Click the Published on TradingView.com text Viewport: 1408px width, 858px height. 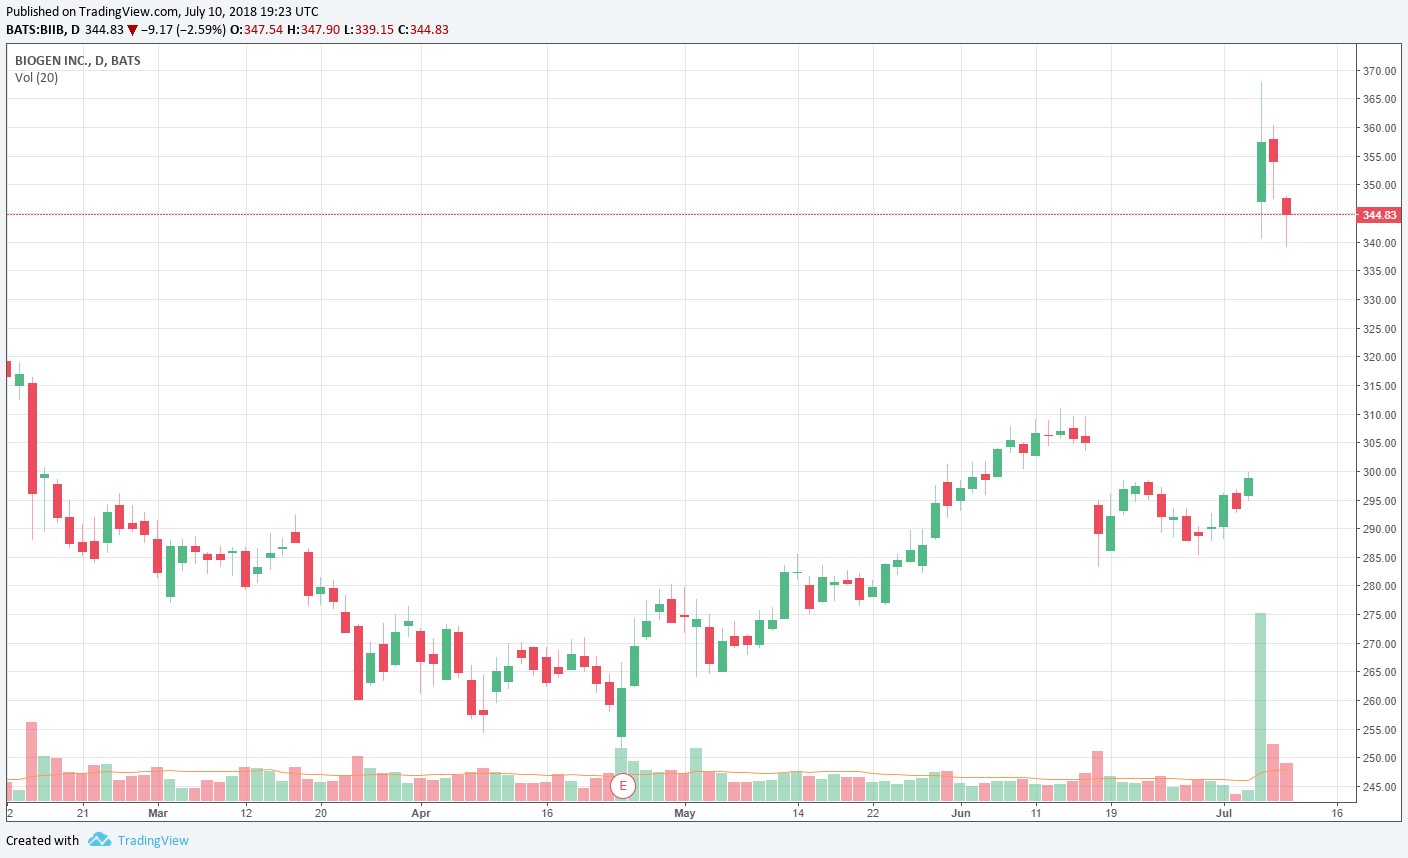[x=162, y=12]
